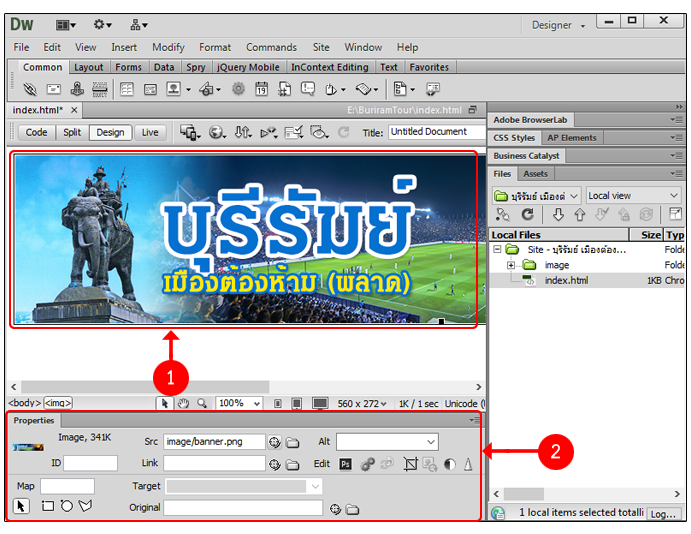Select the Rectangle Hotspot tool

coord(47,507)
